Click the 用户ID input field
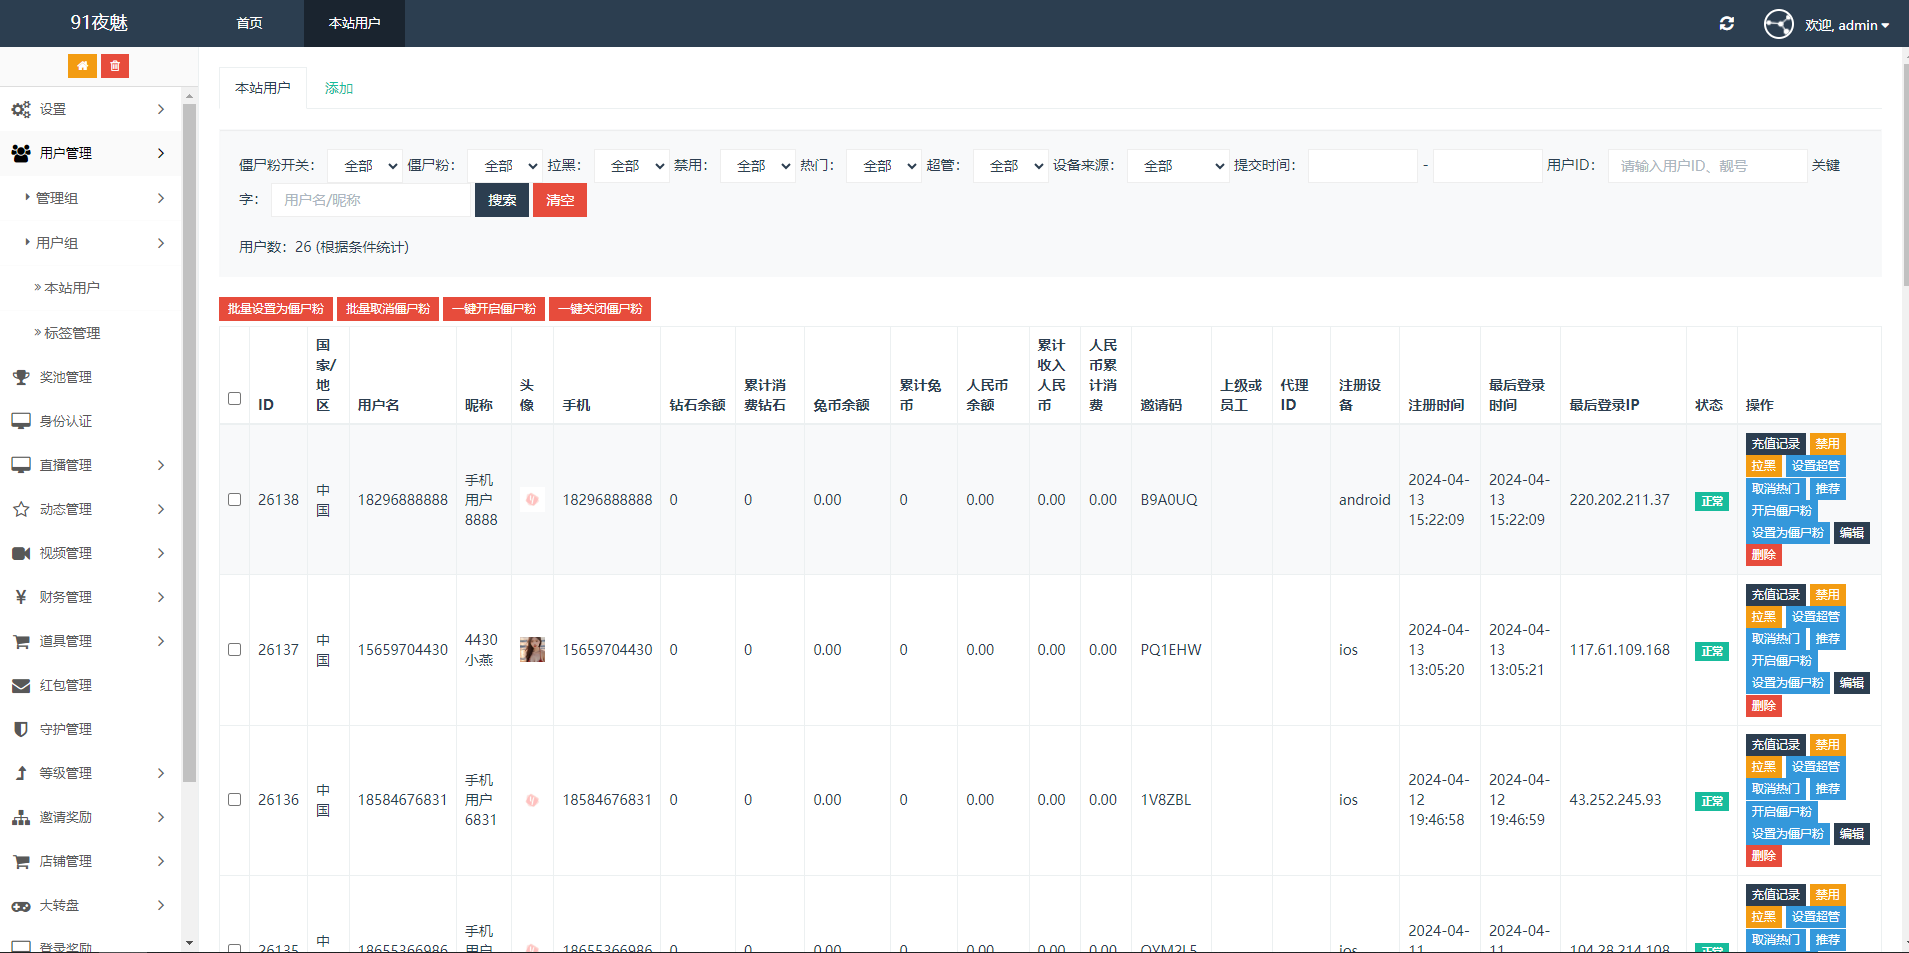 click(x=1706, y=166)
